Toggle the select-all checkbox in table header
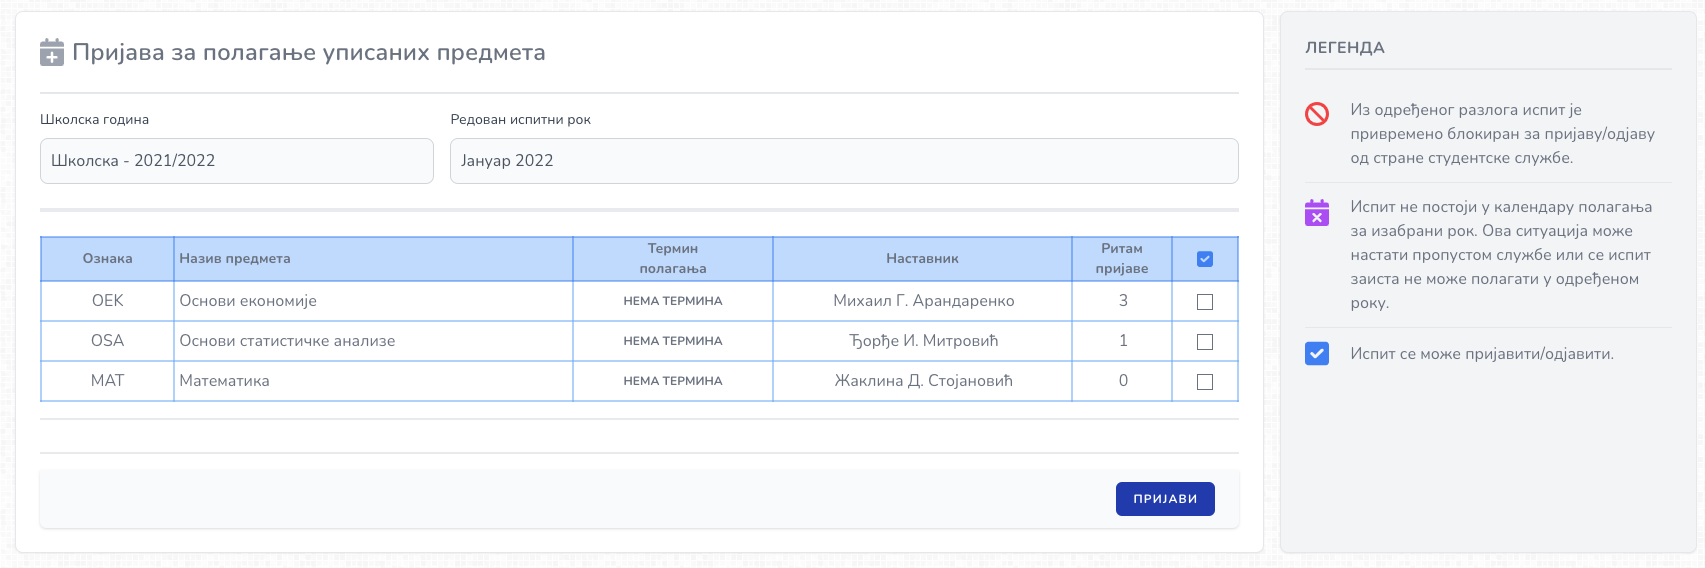The width and height of the screenshot is (1705, 568). coord(1205,259)
